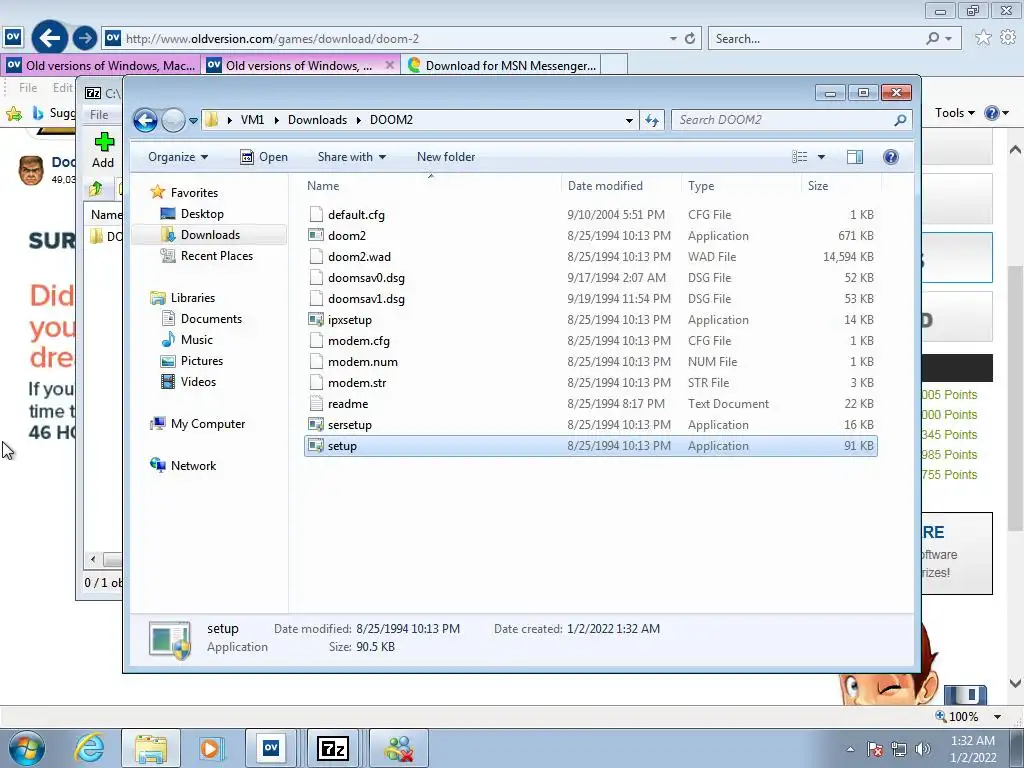Expand the address bar history dropdown arrow
This screenshot has width=1024, height=768.
tap(629, 120)
